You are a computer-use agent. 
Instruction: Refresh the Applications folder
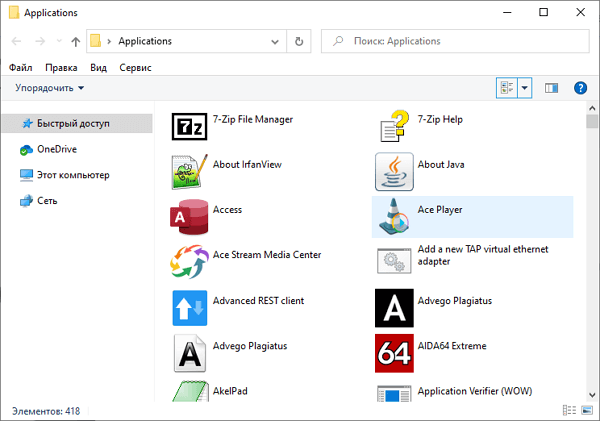(x=299, y=41)
